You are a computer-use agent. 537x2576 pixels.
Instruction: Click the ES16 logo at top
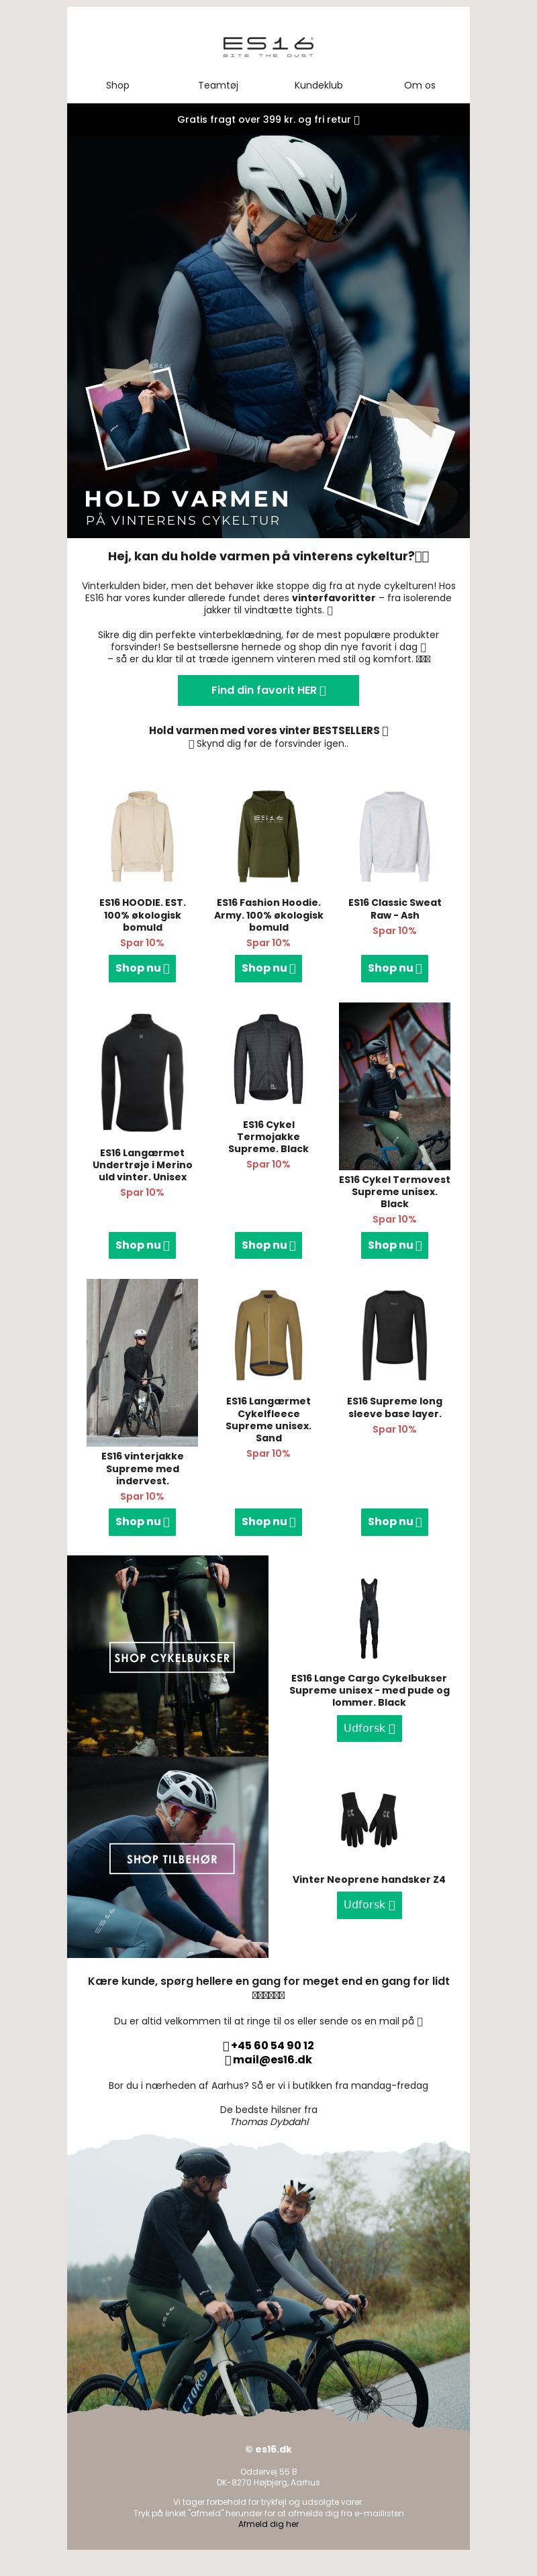pyautogui.click(x=268, y=46)
